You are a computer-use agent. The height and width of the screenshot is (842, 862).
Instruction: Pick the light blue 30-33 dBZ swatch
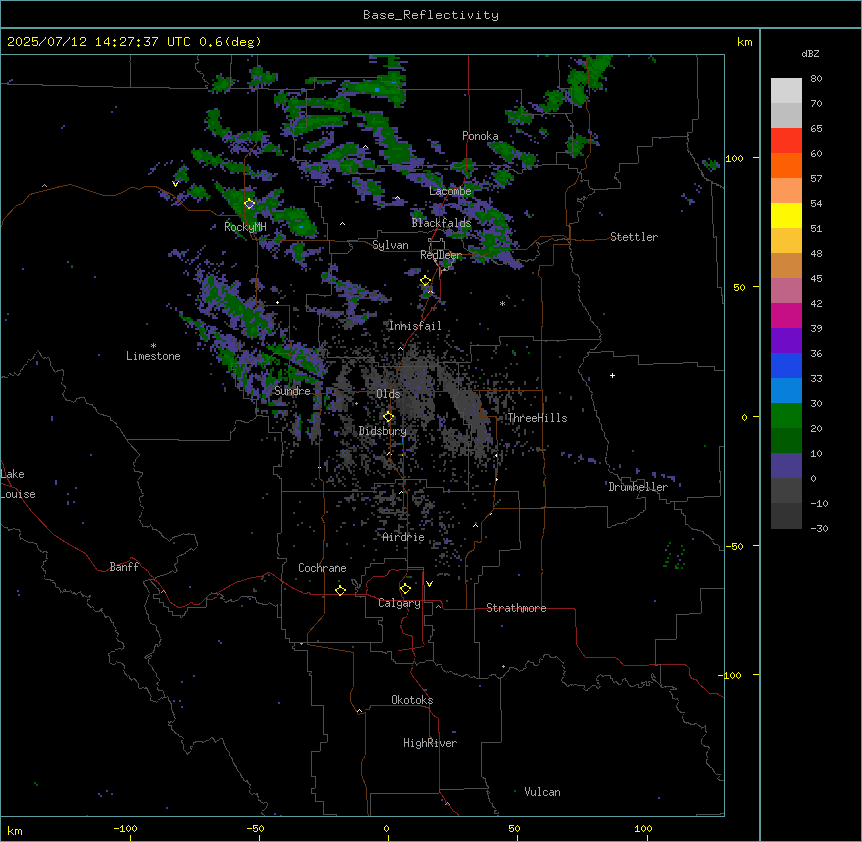tap(786, 391)
